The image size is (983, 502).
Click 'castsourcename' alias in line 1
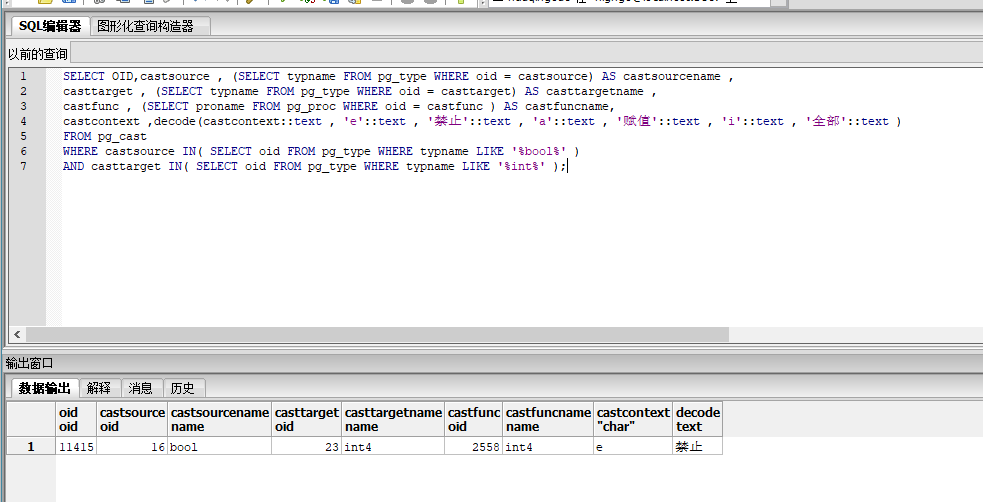point(671,76)
